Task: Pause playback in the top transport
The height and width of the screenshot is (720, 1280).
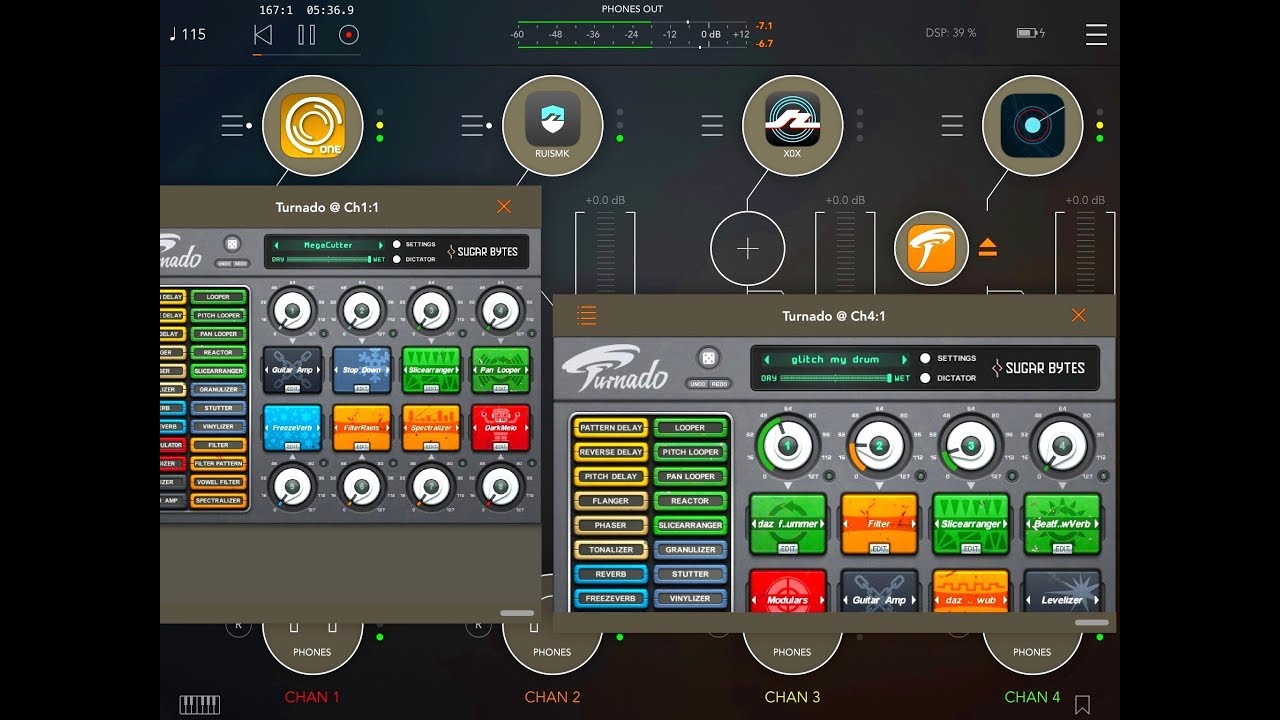Action: (306, 35)
